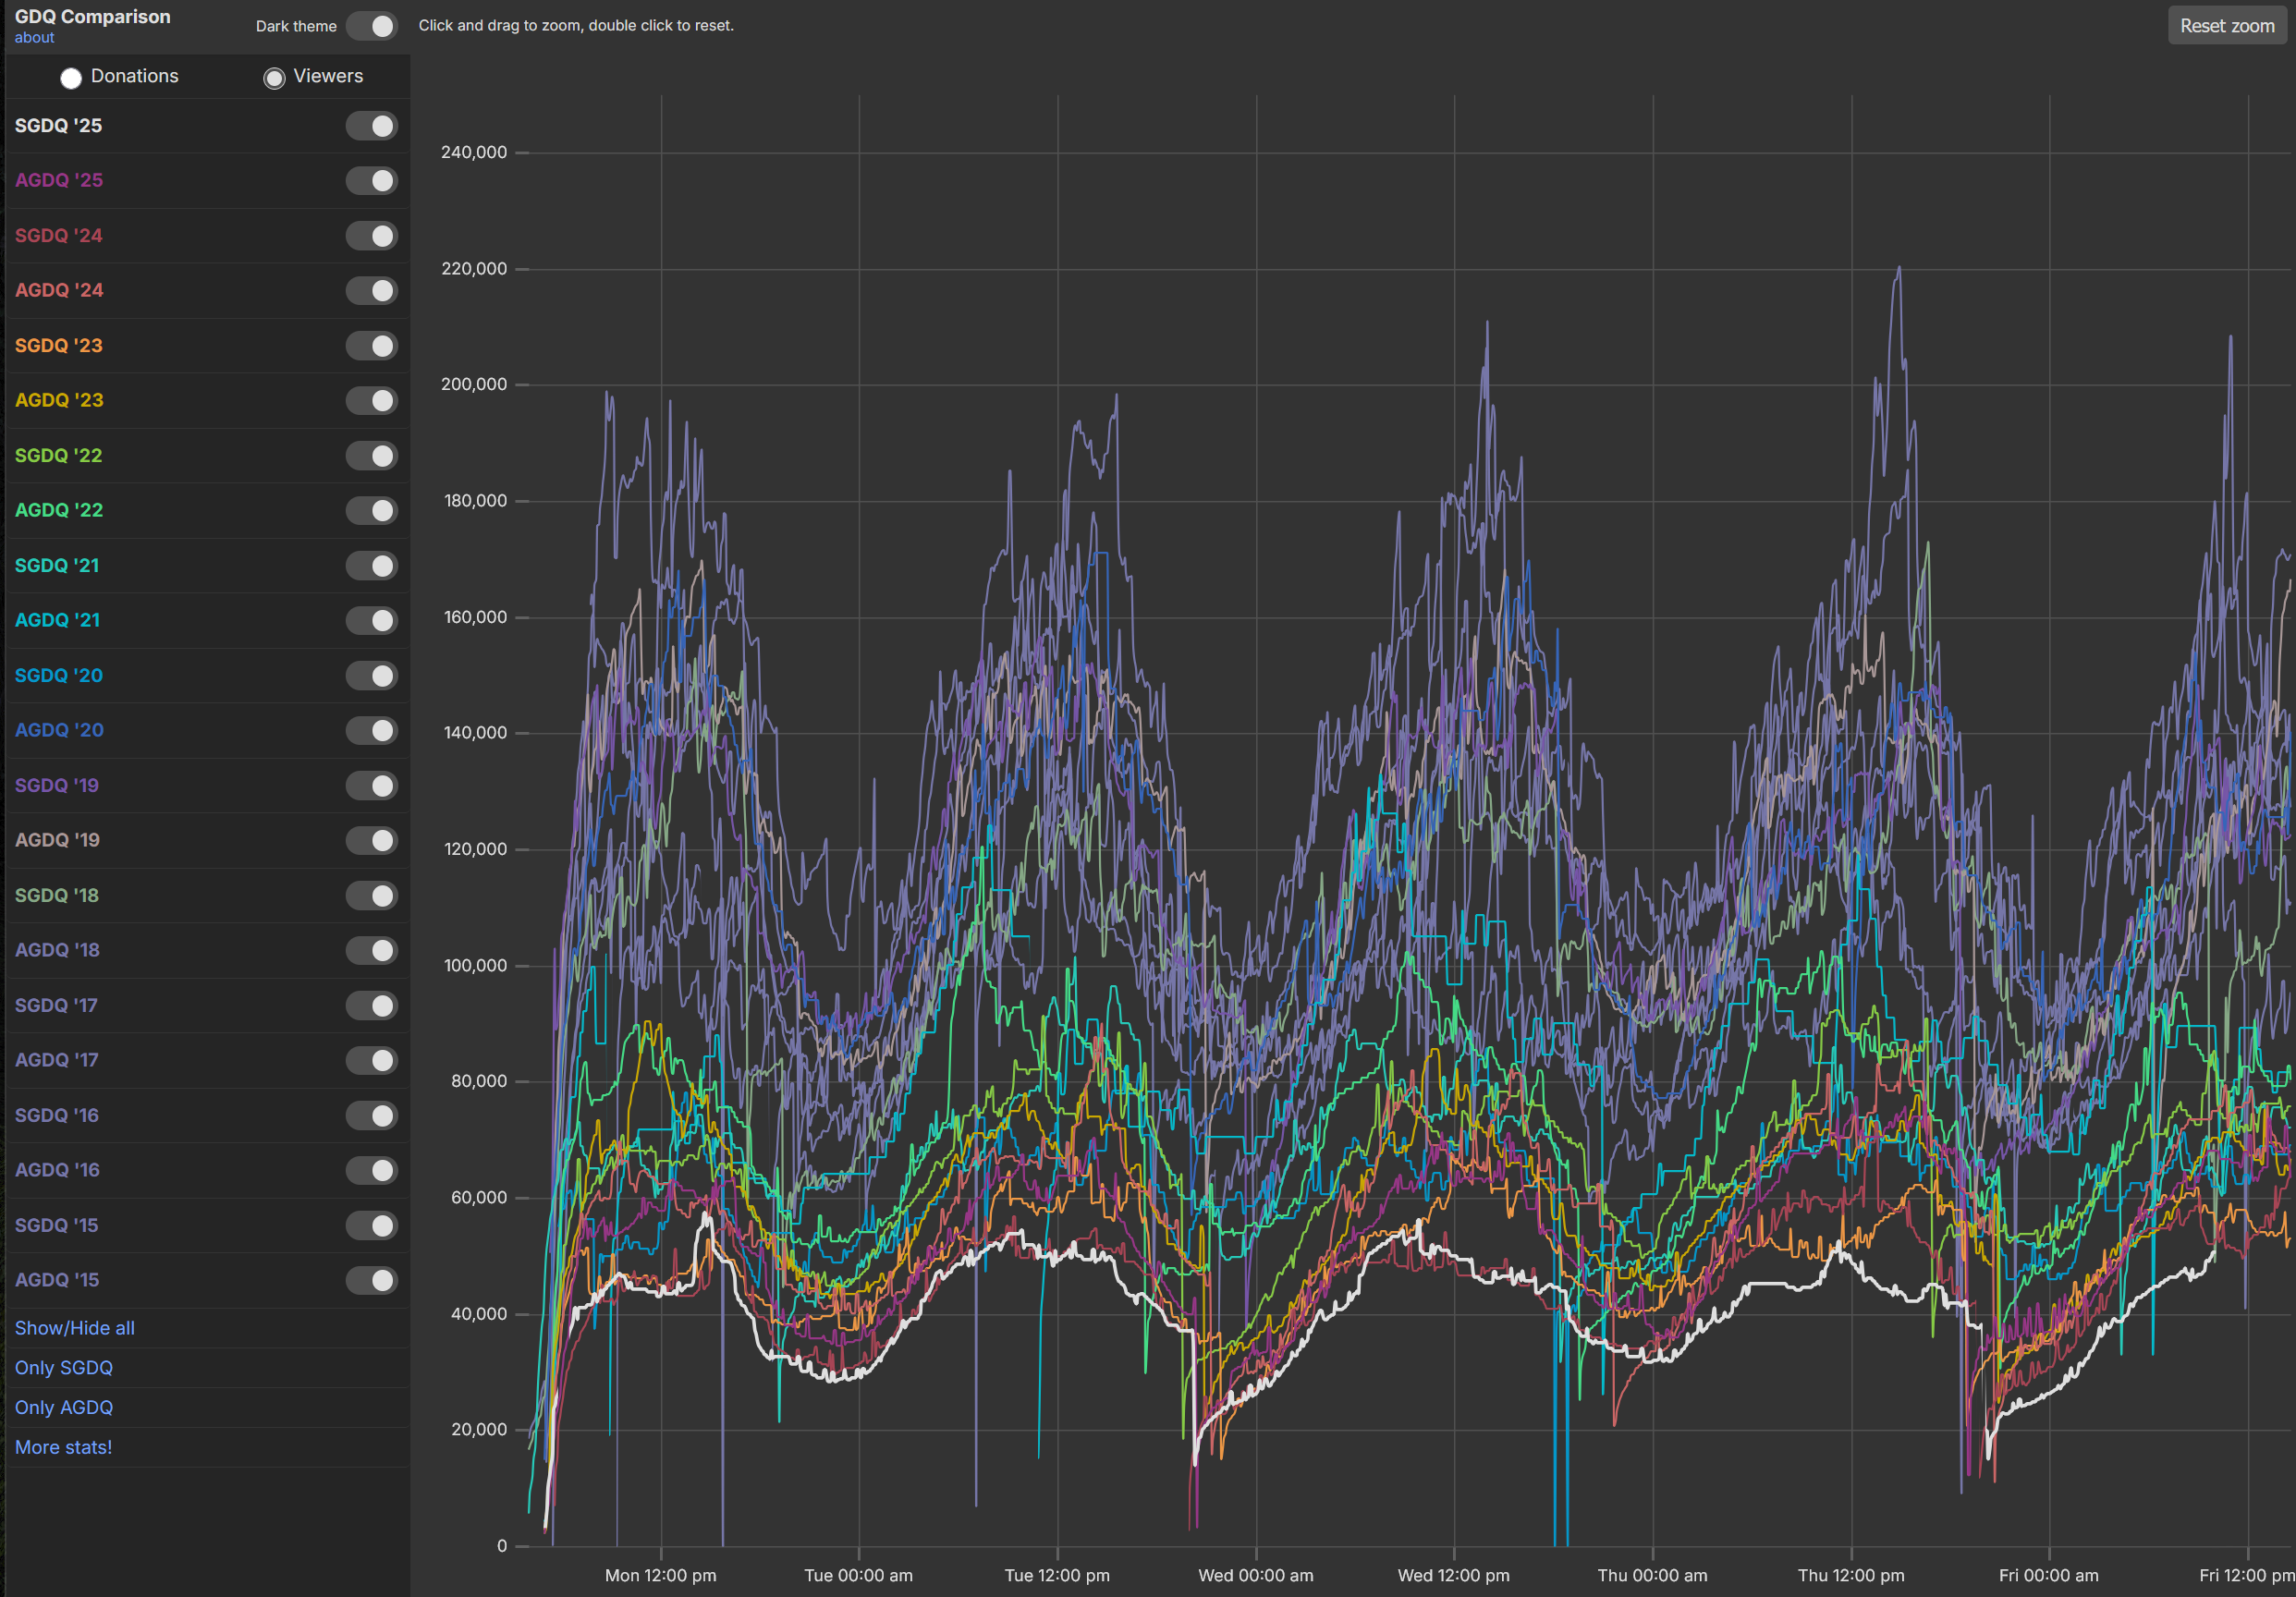Viewport: 2296px width, 1597px height.
Task: Toggle SGDQ '20 series visibility
Action: pos(371,676)
